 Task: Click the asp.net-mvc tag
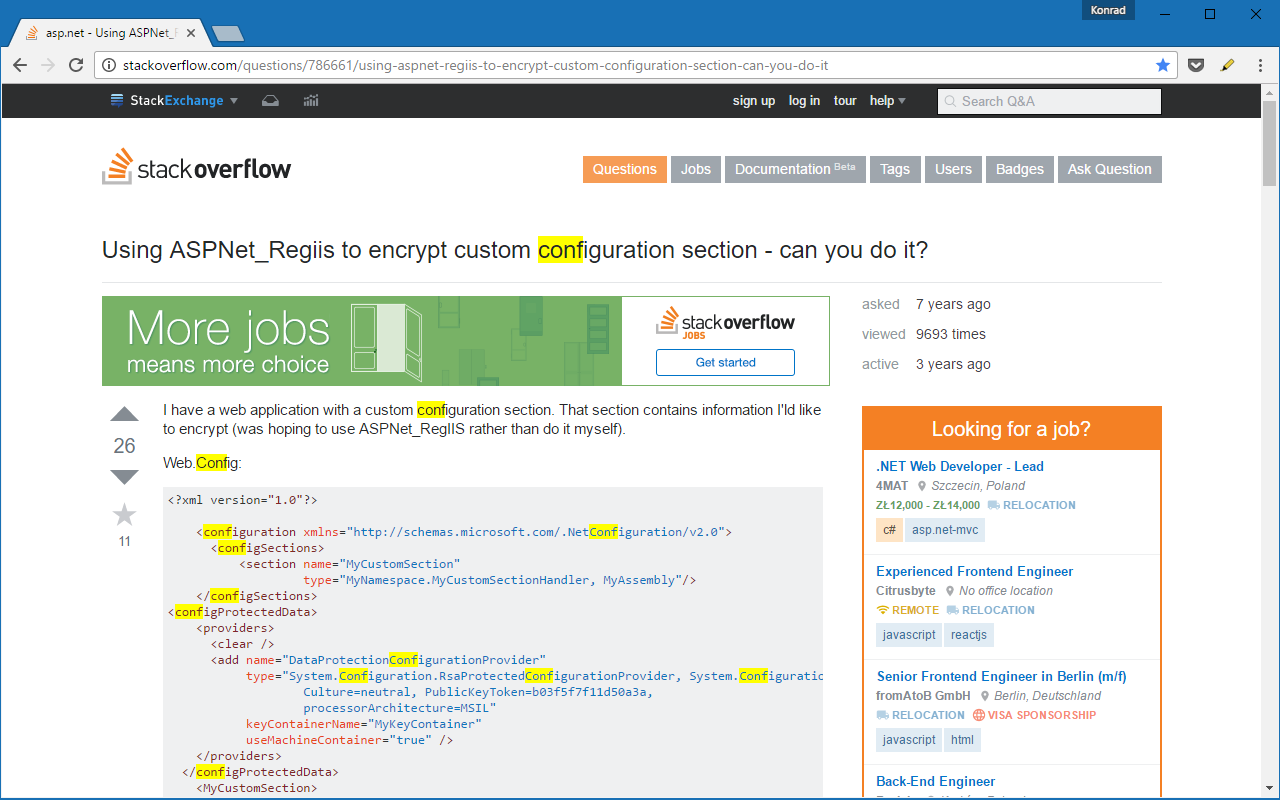pyautogui.click(x=945, y=530)
